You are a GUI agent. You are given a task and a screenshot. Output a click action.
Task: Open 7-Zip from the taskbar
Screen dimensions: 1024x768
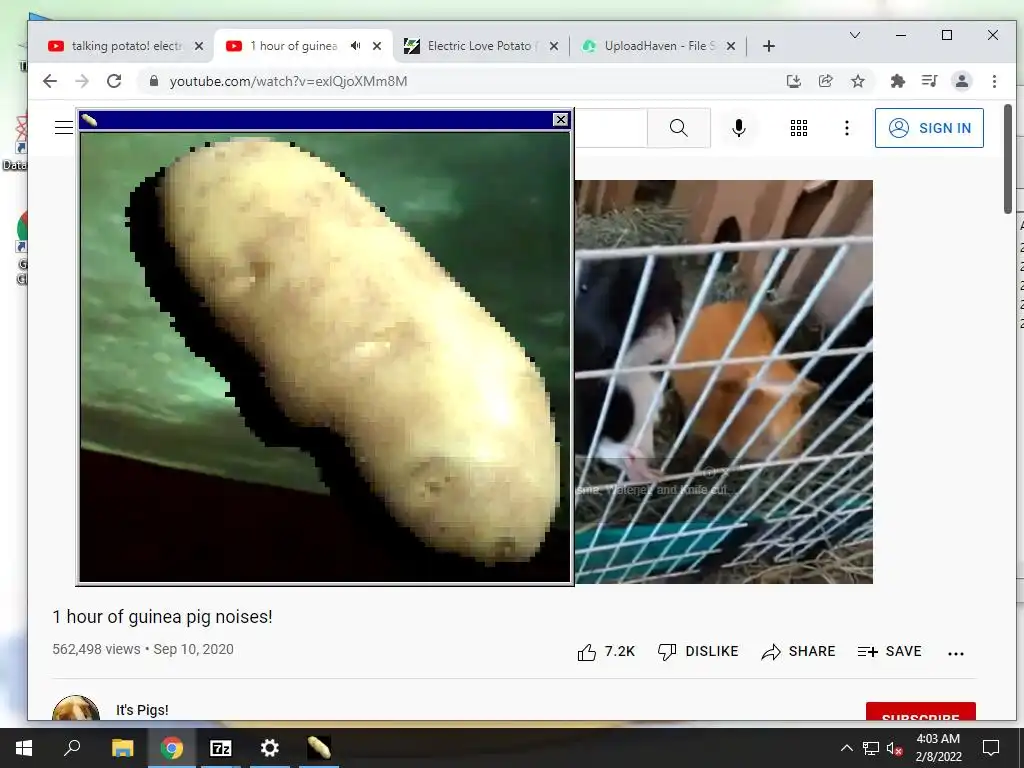click(221, 748)
